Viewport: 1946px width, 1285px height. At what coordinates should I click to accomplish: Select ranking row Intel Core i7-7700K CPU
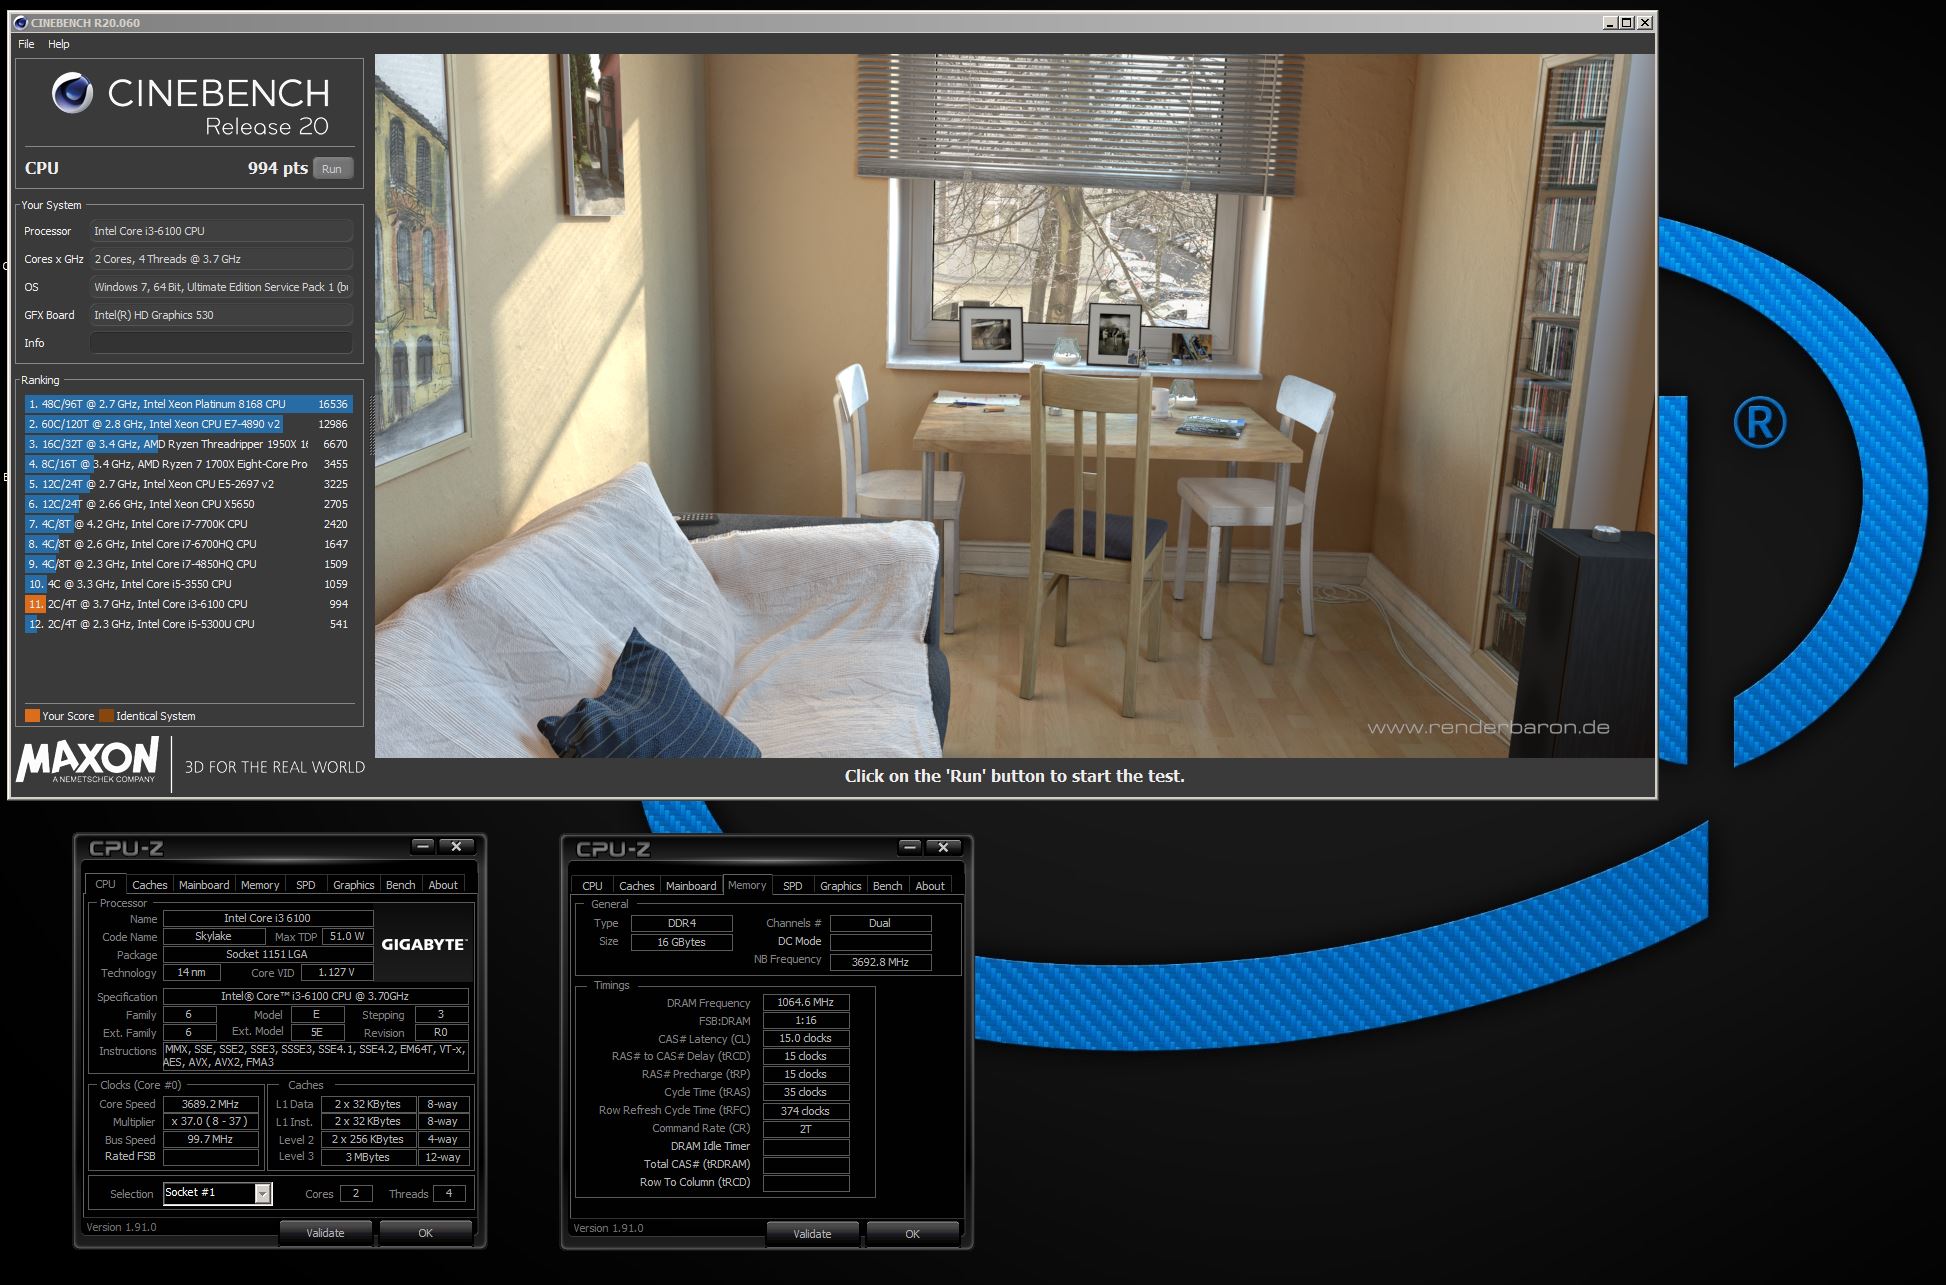pos(188,524)
